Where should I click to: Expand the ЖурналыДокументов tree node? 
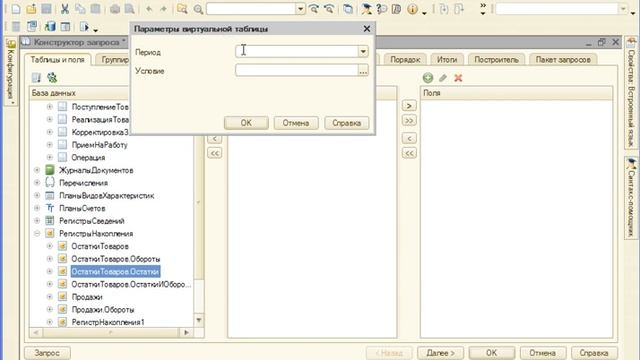click(x=37, y=170)
